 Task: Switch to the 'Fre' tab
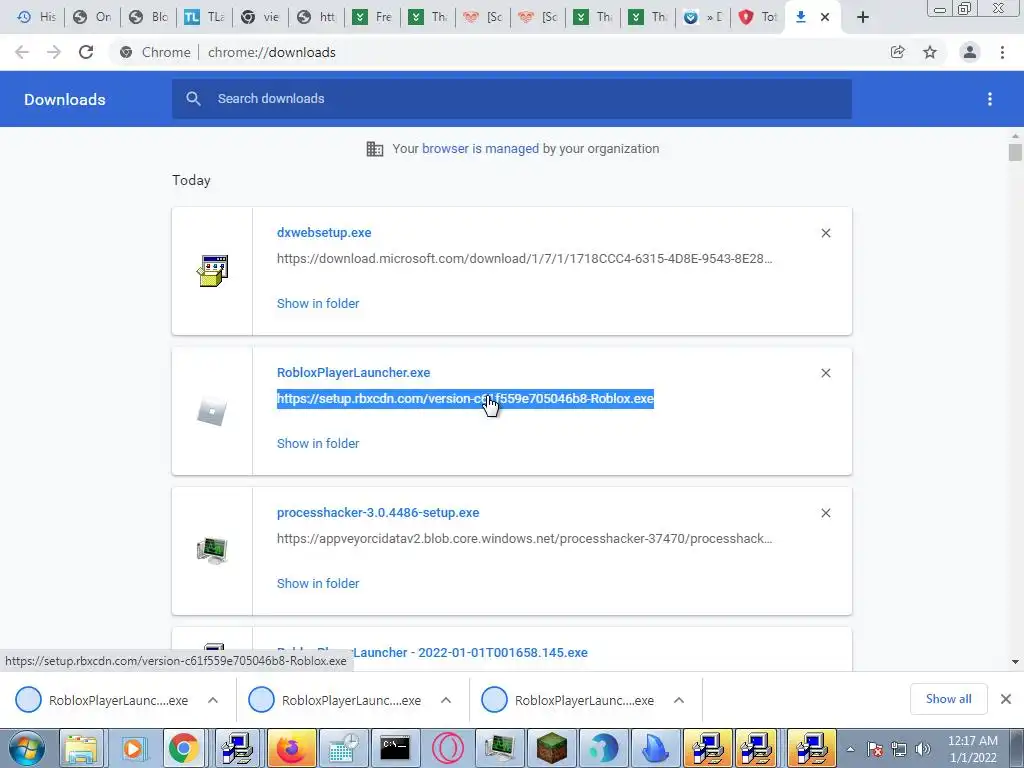pyautogui.click(x=372, y=17)
